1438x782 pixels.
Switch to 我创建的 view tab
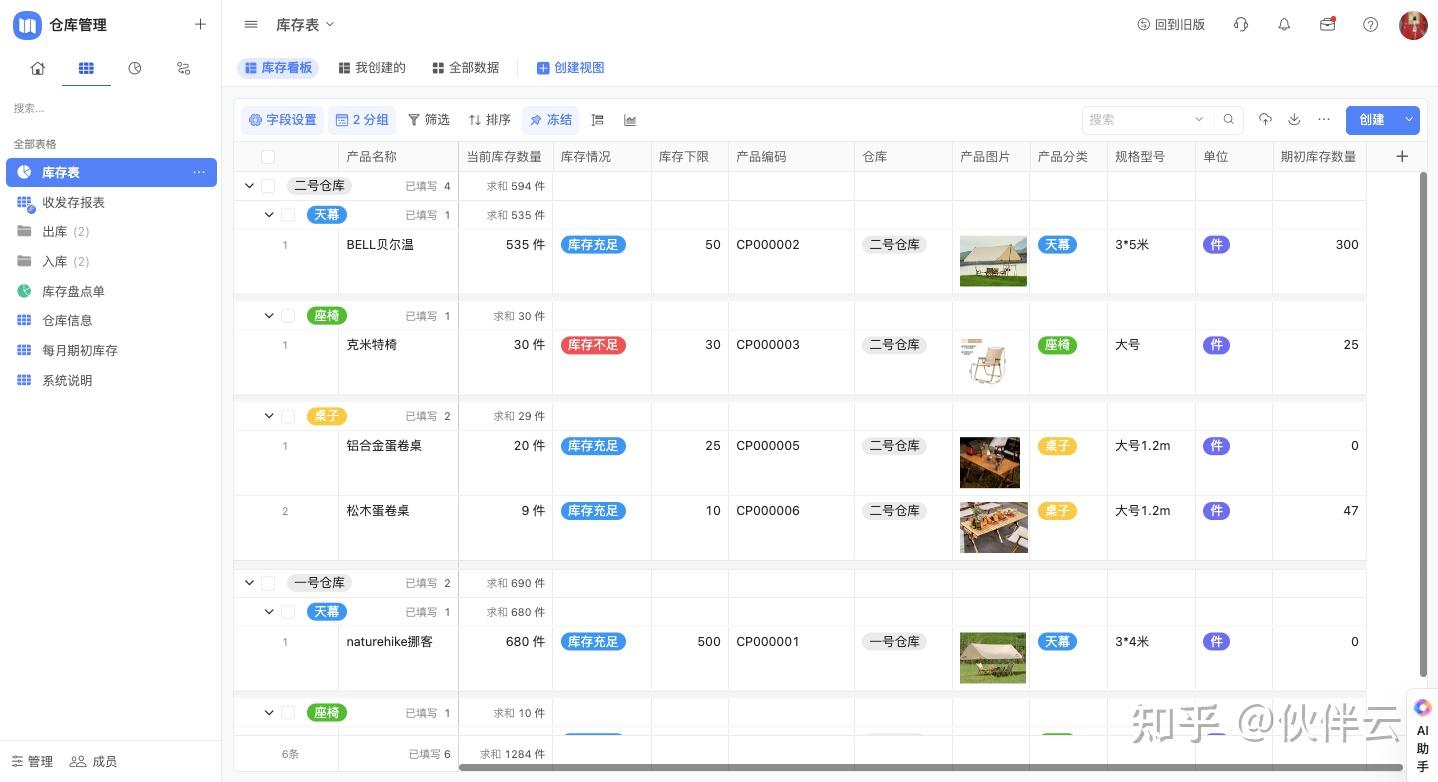click(372, 68)
